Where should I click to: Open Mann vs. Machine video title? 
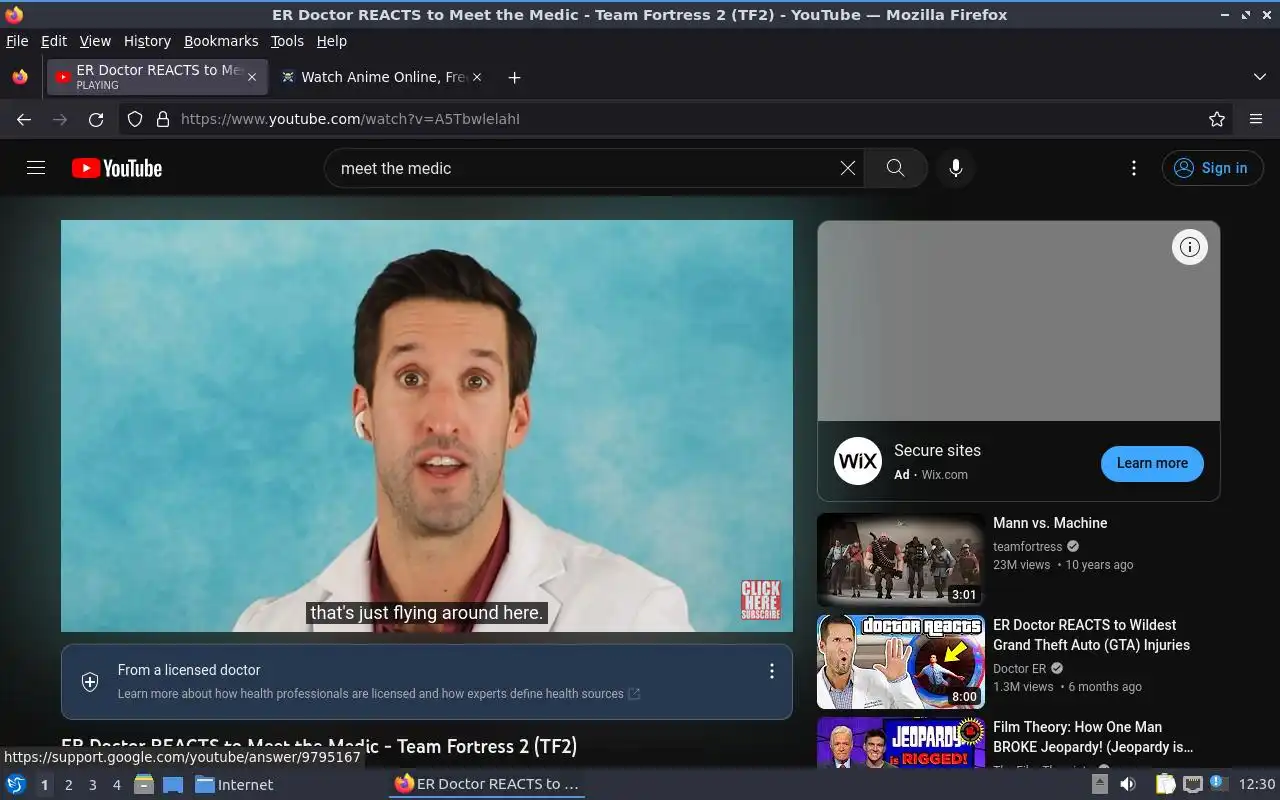click(1050, 523)
